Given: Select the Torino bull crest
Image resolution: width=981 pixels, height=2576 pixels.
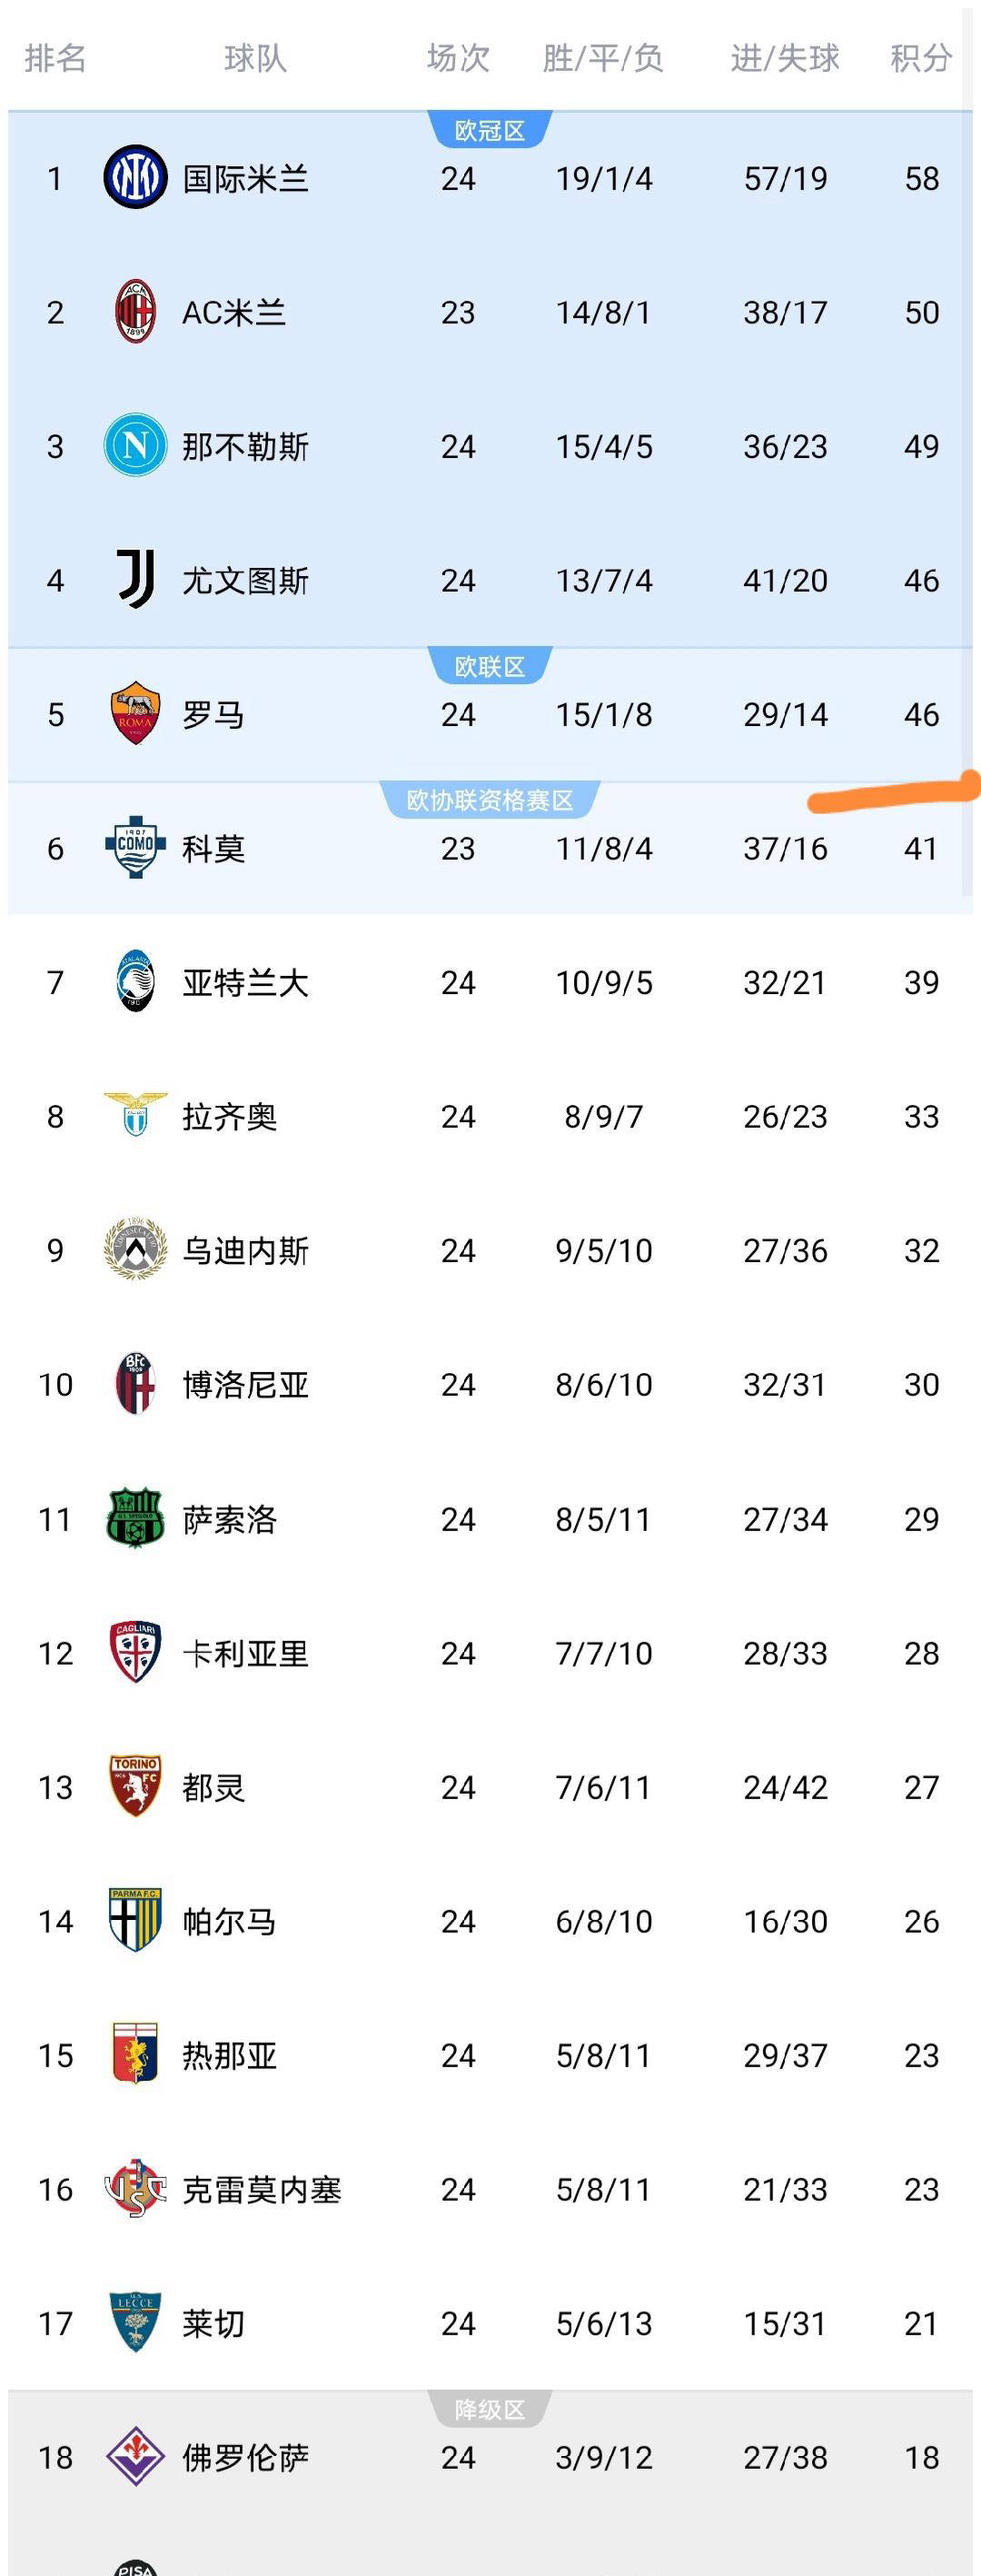Looking at the screenshot, I should pyautogui.click(x=135, y=1787).
